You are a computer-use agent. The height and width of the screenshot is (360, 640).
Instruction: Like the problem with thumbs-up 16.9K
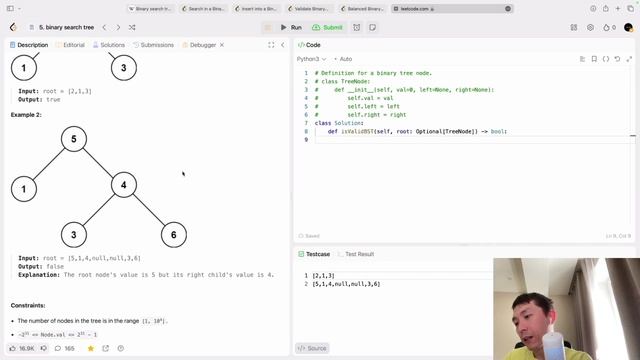tap(22, 348)
